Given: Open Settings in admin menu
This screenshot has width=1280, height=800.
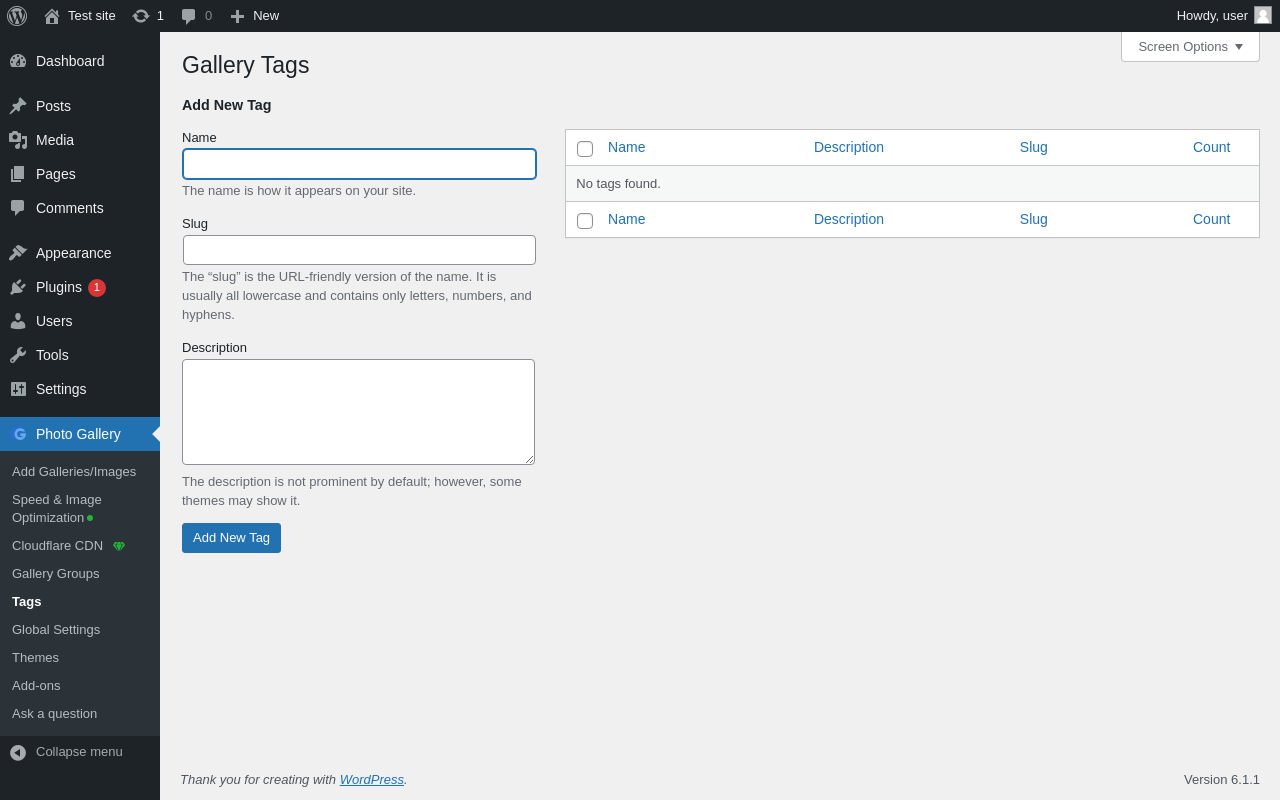Looking at the screenshot, I should [x=80, y=389].
